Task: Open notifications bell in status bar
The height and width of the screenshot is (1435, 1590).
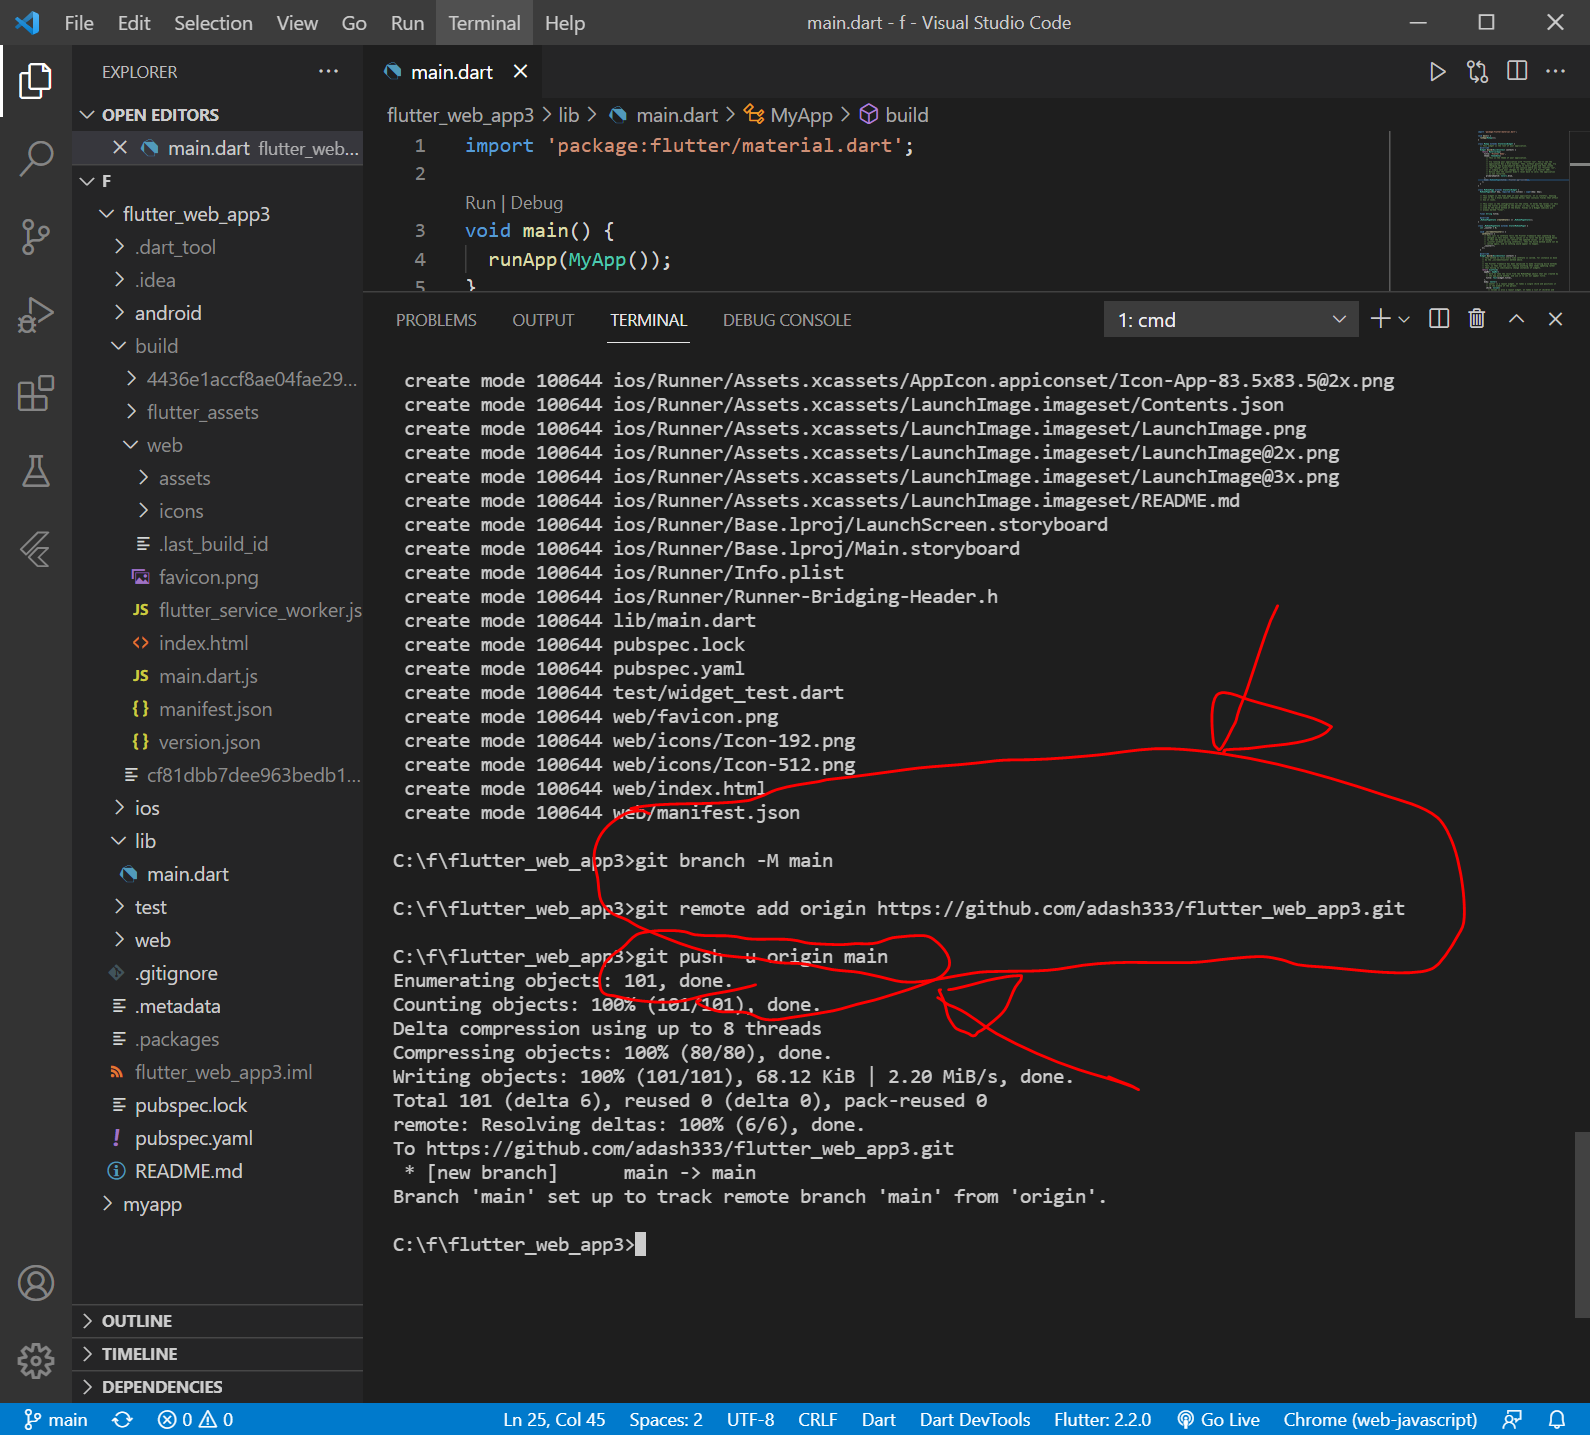Action: tap(1557, 1419)
